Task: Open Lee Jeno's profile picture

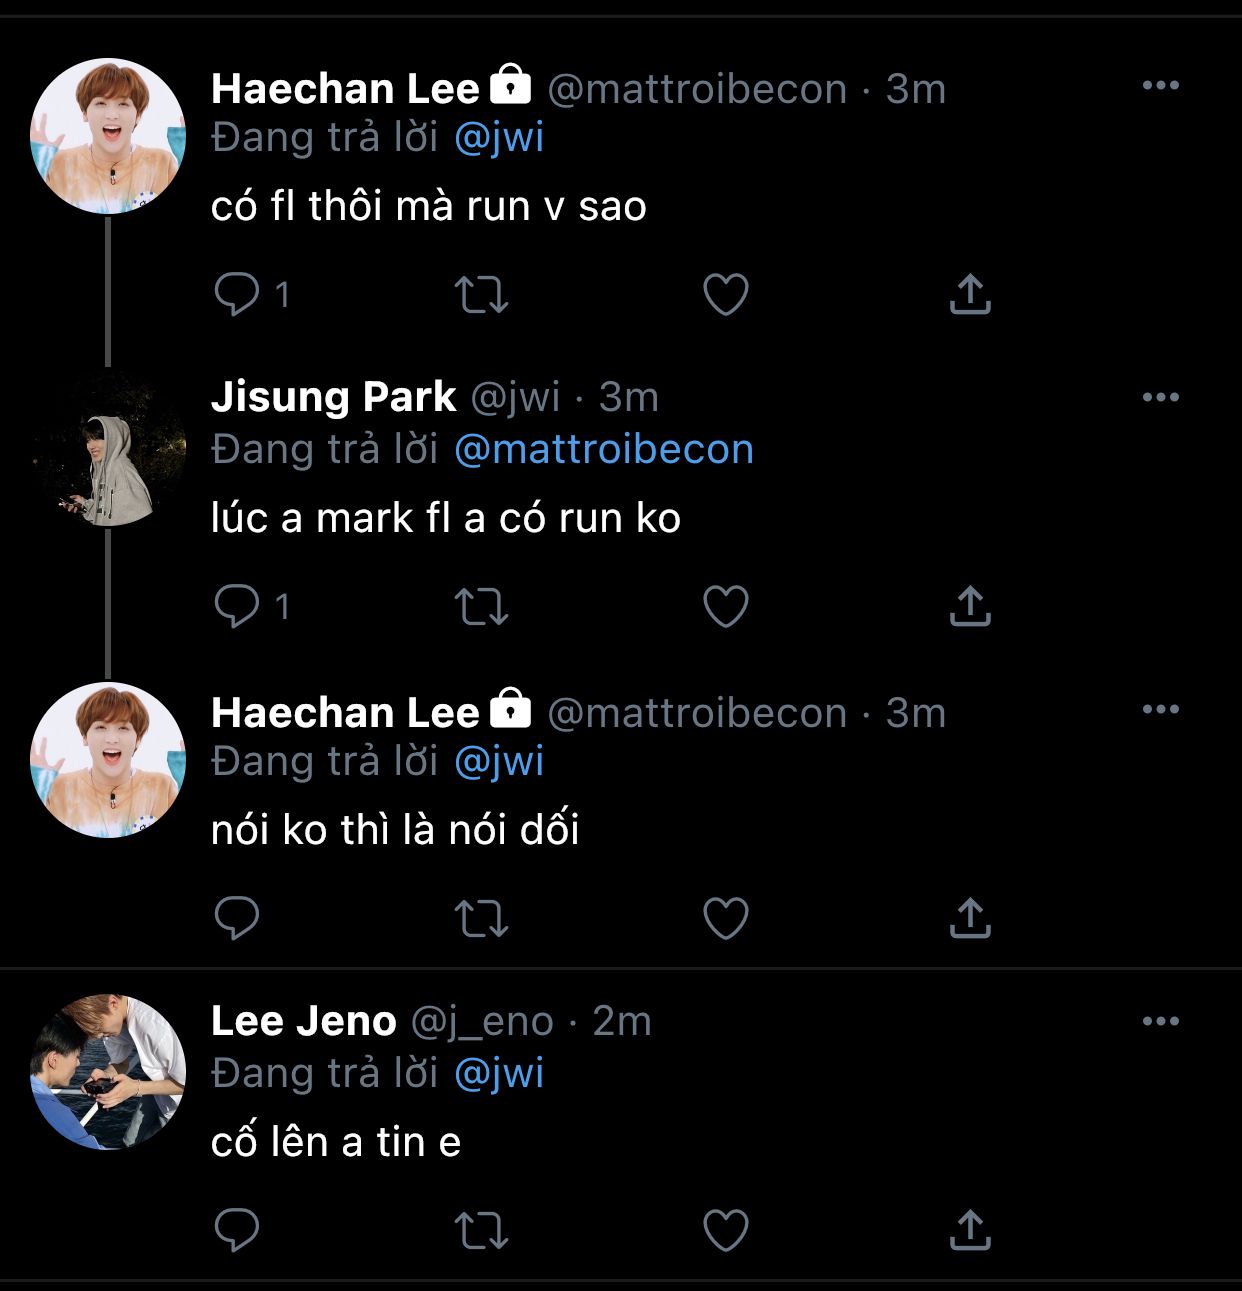Action: (x=108, y=1072)
